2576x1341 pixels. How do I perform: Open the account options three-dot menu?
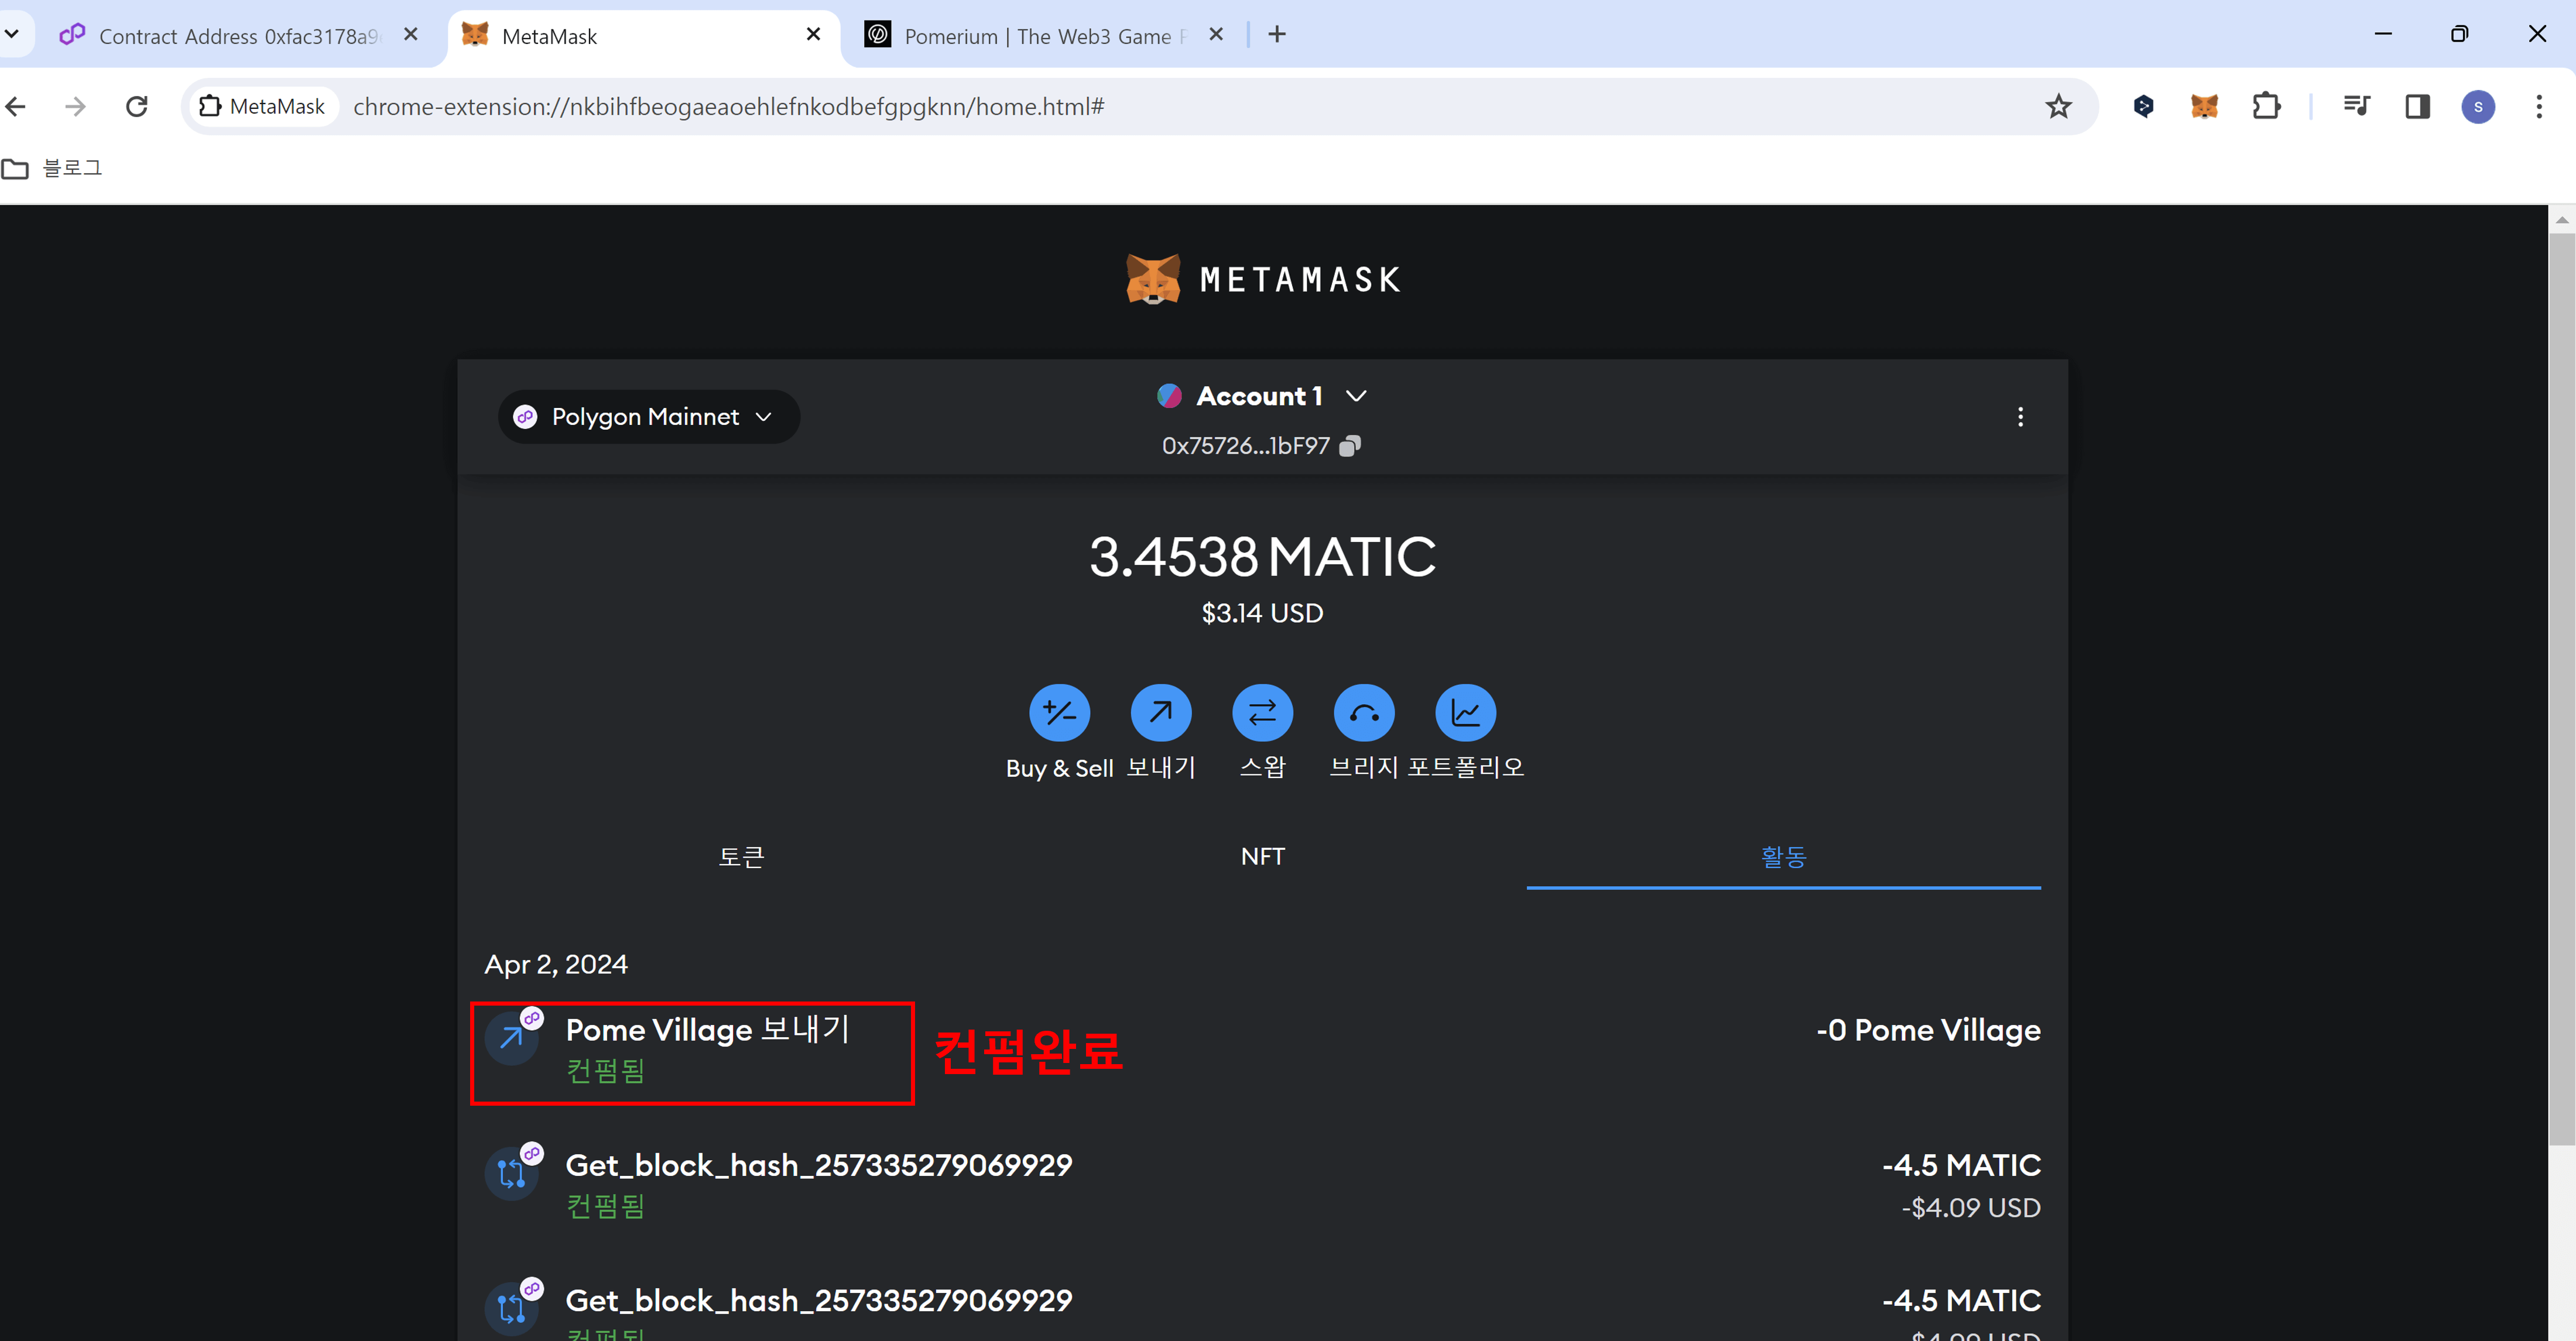pyautogui.click(x=2020, y=417)
